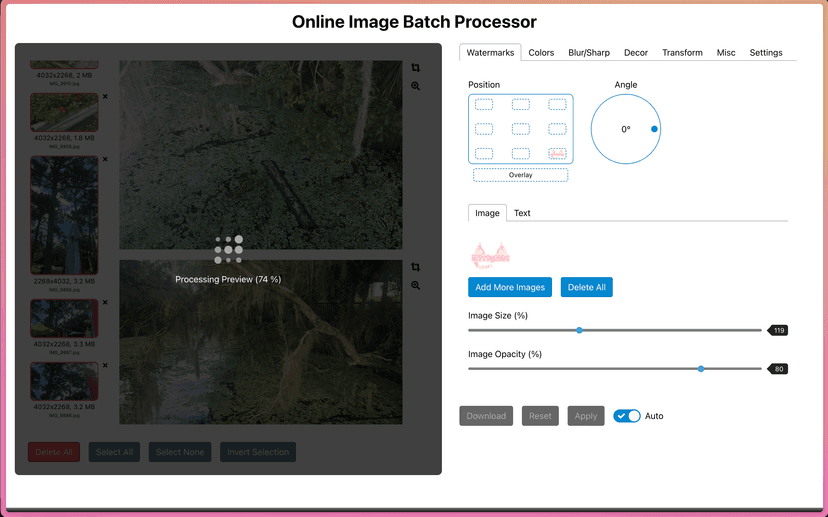Set watermark position to top-left cell
Screen dimensions: 828x517
(x=484, y=105)
